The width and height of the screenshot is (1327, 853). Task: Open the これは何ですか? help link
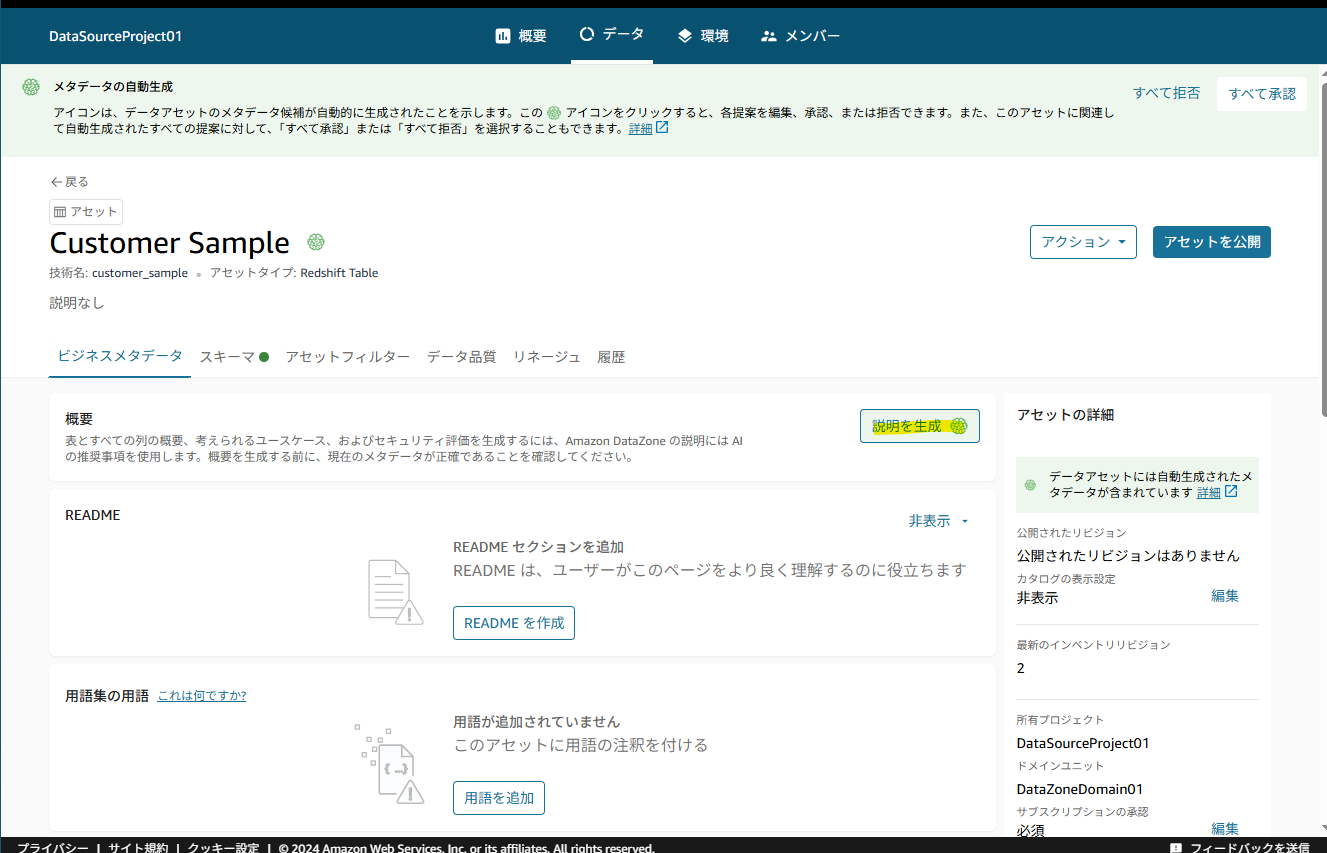(x=201, y=694)
